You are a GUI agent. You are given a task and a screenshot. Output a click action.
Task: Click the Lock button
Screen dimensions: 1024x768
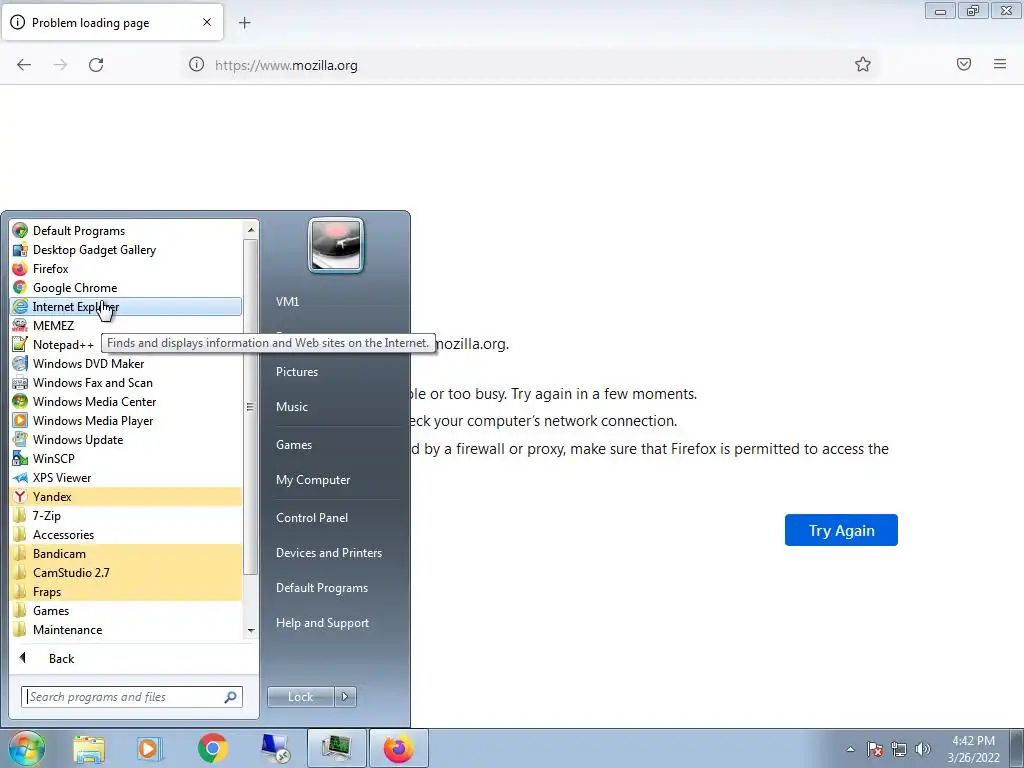click(300, 697)
